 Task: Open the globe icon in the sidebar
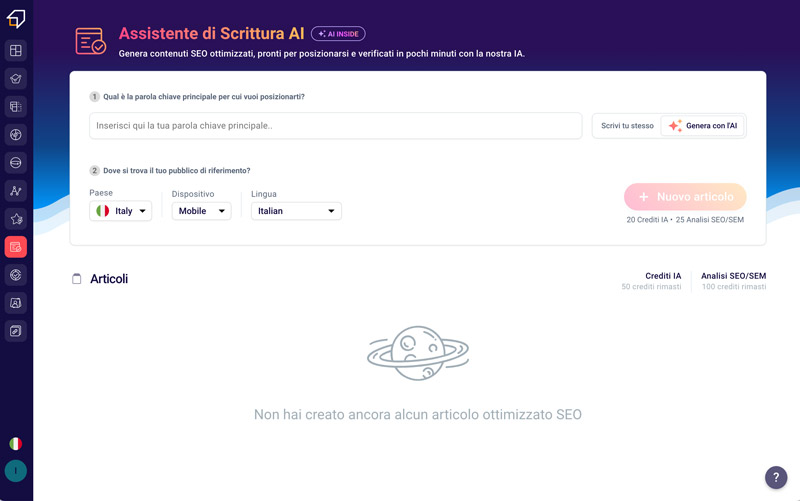tap(16, 135)
